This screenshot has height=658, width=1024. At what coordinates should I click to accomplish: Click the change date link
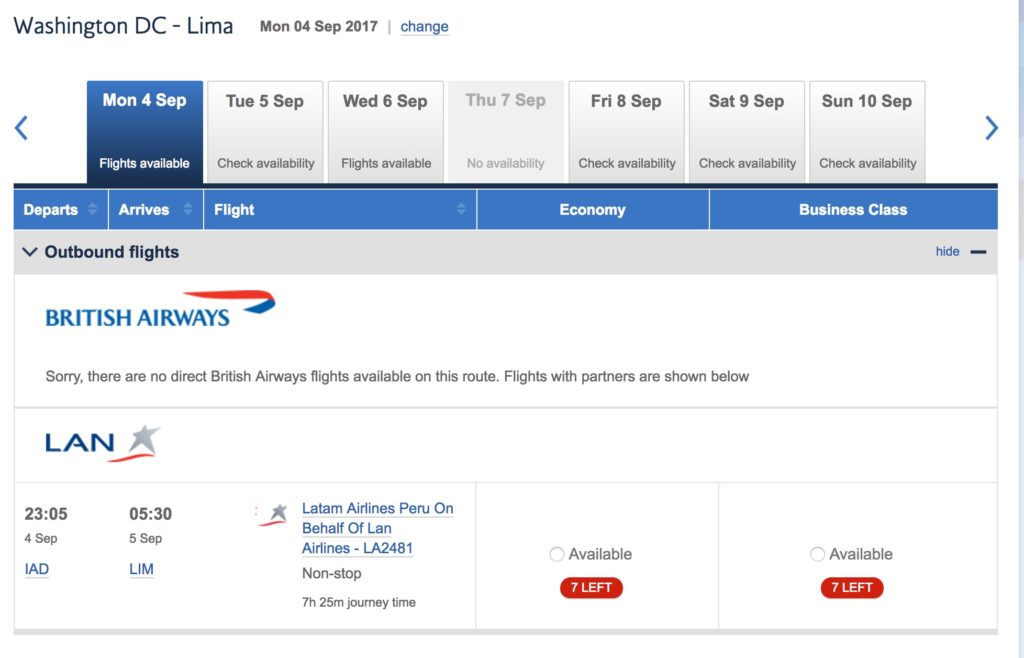(424, 27)
